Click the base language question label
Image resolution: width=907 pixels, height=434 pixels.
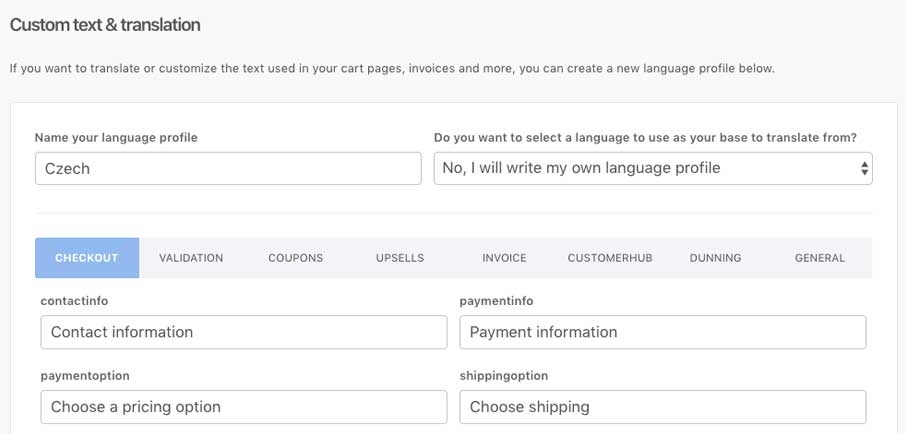point(645,138)
